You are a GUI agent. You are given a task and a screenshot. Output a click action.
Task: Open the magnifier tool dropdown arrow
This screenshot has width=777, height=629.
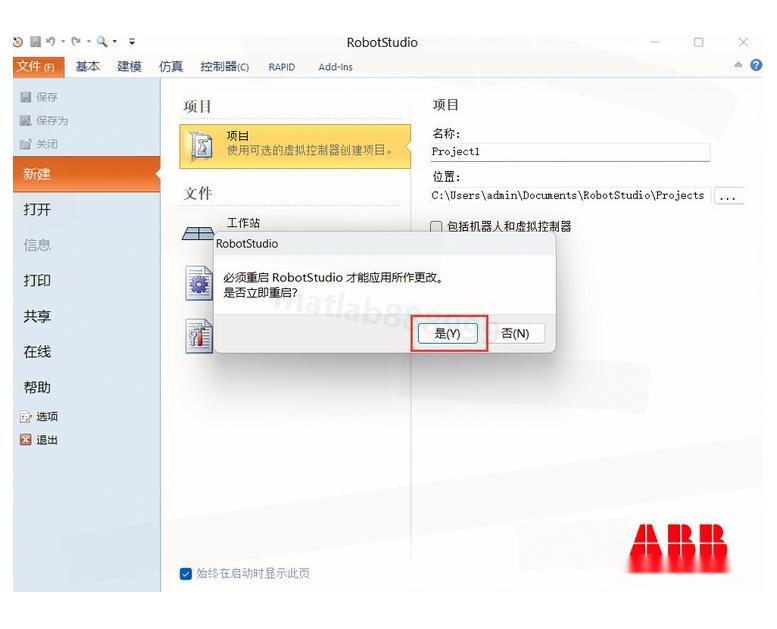[x=114, y=42]
